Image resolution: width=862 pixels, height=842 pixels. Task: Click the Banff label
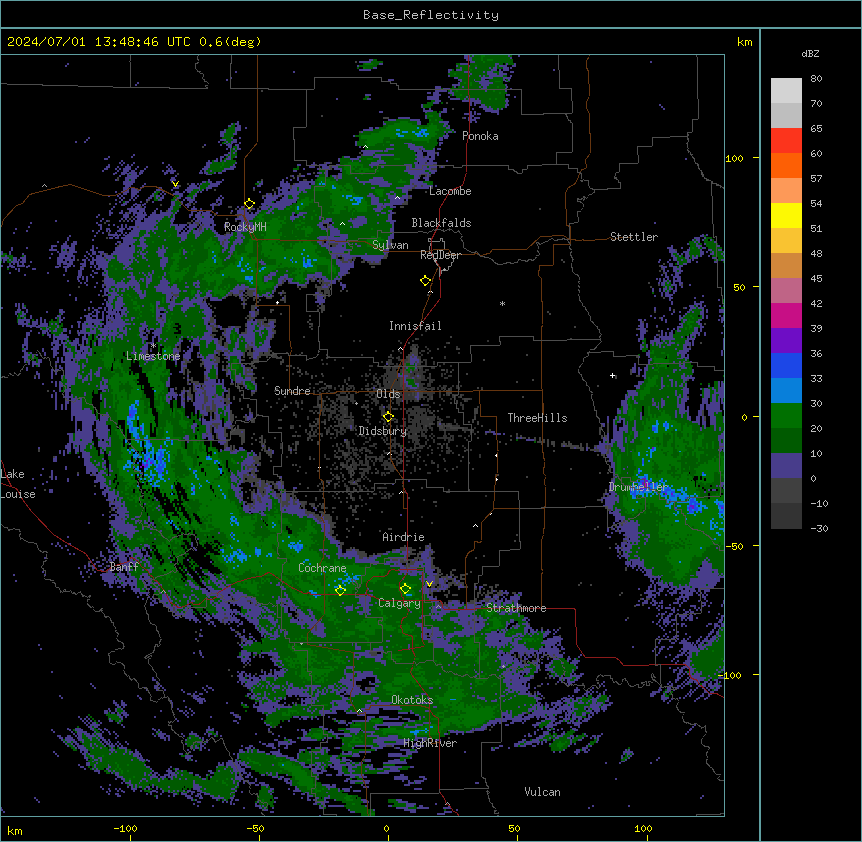(124, 567)
